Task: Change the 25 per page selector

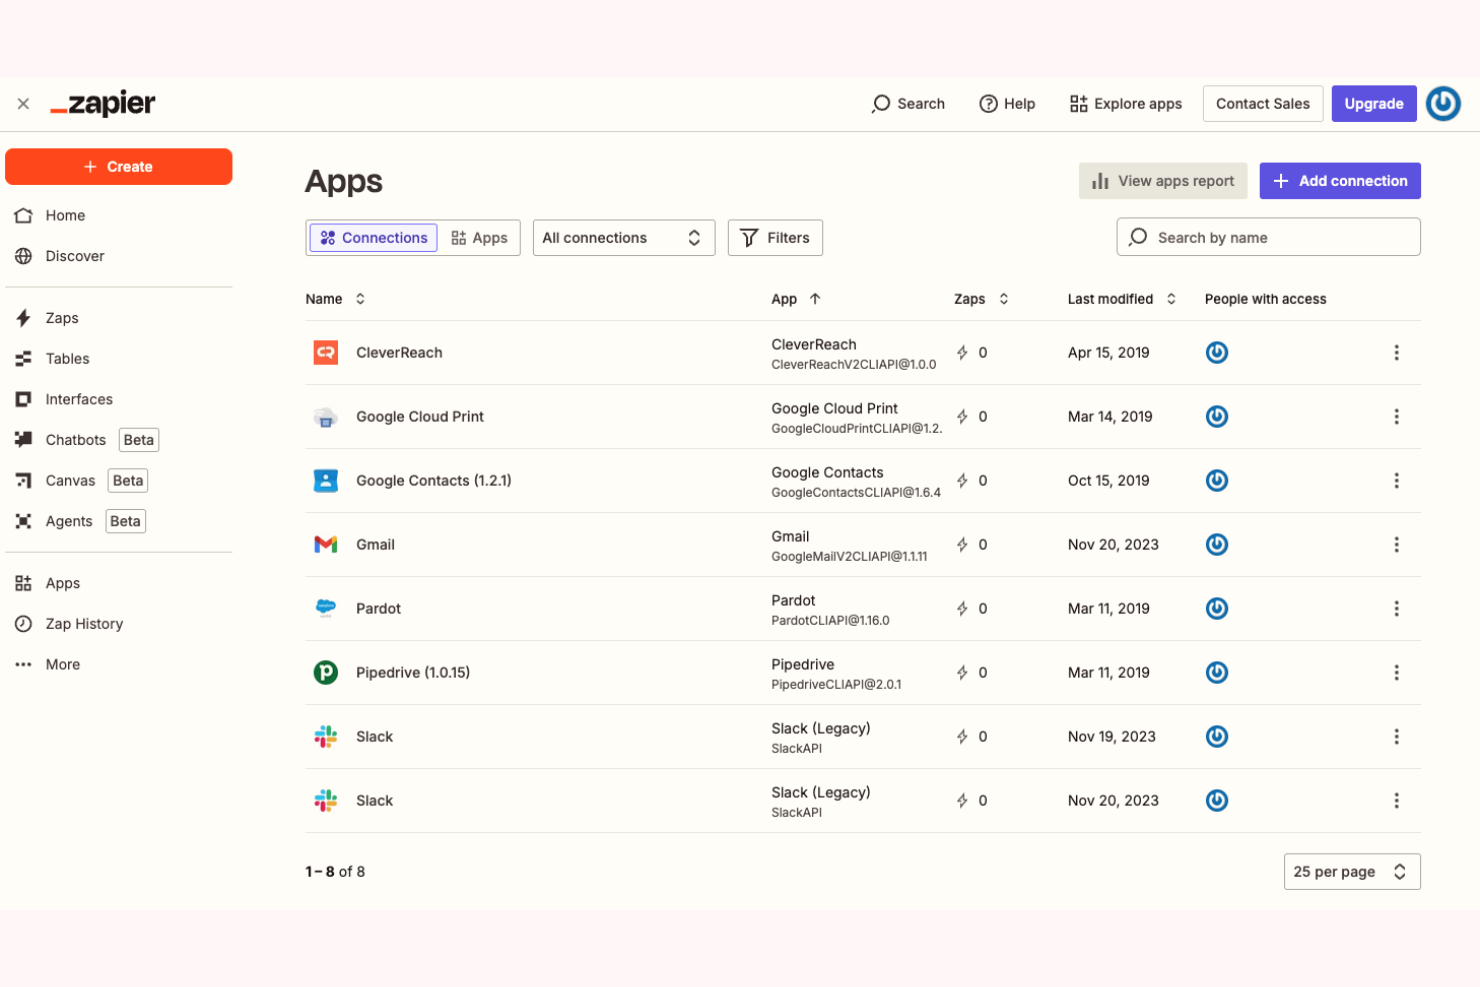Action: pyautogui.click(x=1352, y=872)
